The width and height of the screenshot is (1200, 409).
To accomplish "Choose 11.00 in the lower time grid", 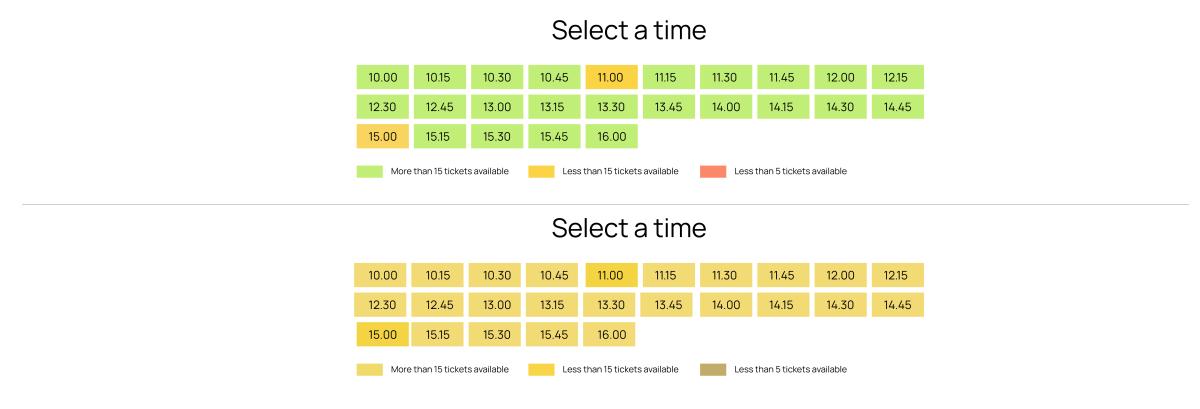I will coord(610,275).
